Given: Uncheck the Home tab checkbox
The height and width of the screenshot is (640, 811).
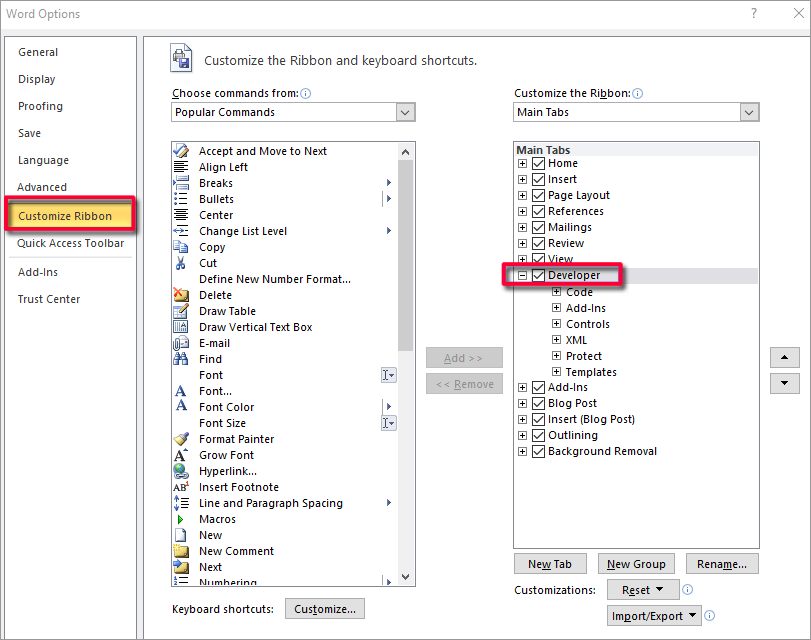Looking at the screenshot, I should 538,163.
